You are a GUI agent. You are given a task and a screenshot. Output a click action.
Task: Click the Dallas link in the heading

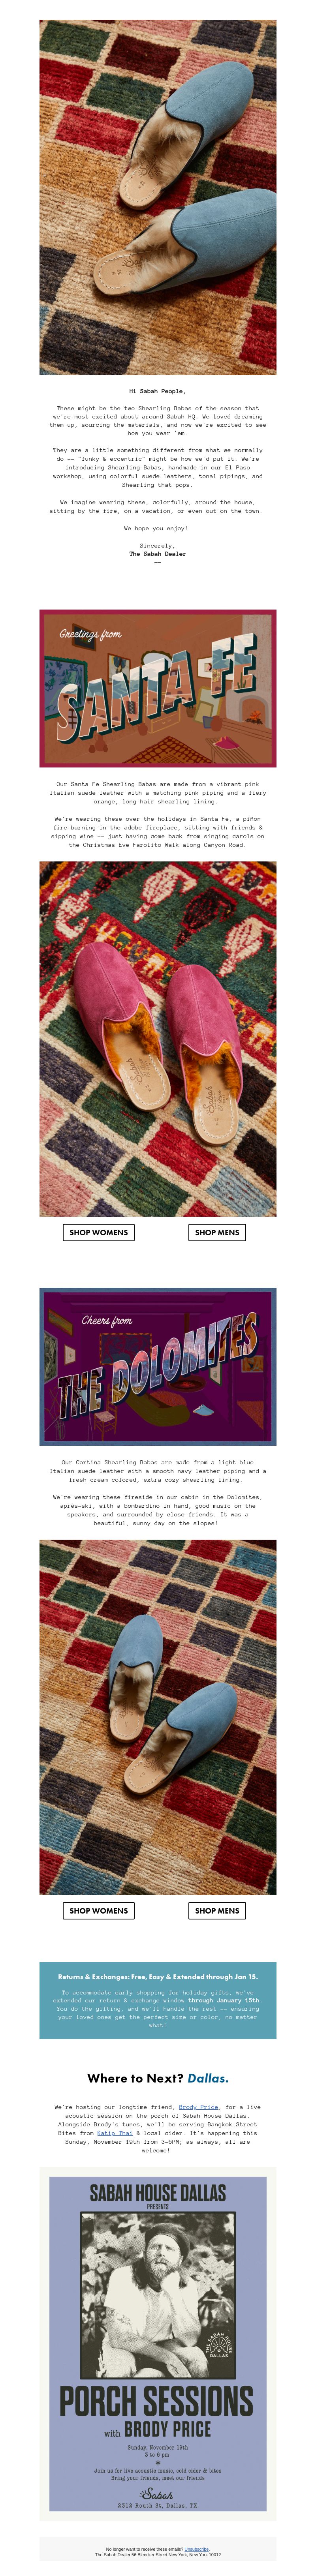click(208, 2078)
